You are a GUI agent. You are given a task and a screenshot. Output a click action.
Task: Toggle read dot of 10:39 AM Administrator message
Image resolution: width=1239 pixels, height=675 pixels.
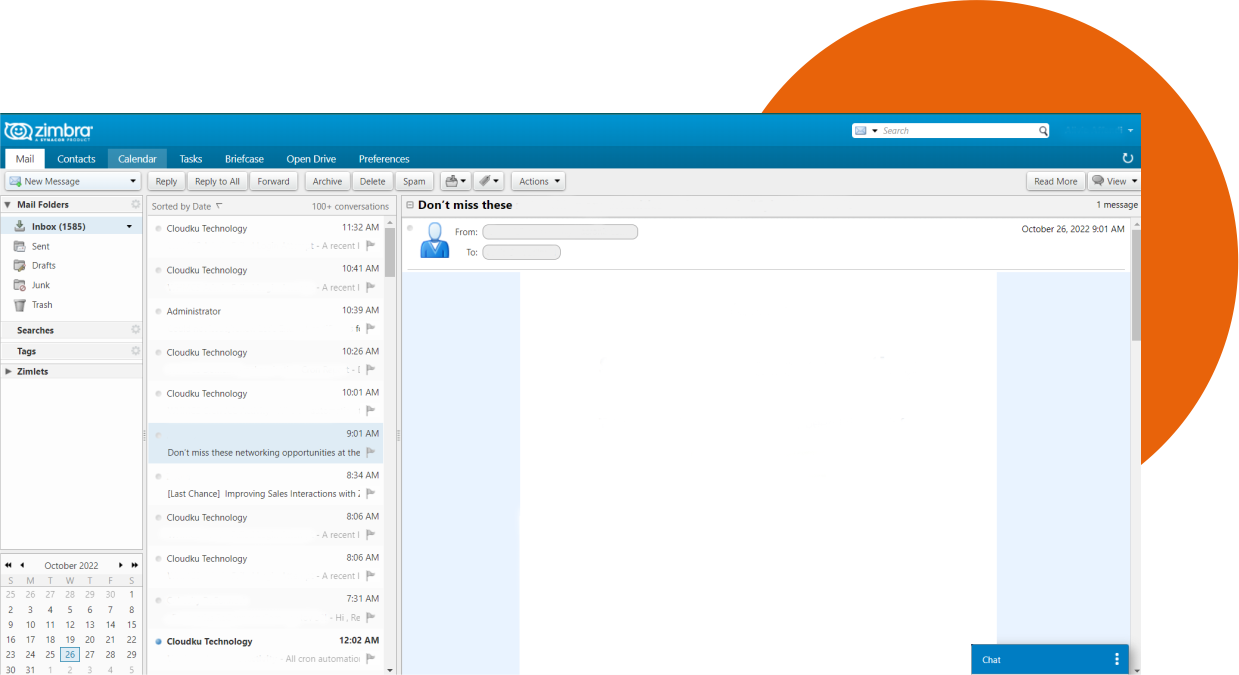158,311
